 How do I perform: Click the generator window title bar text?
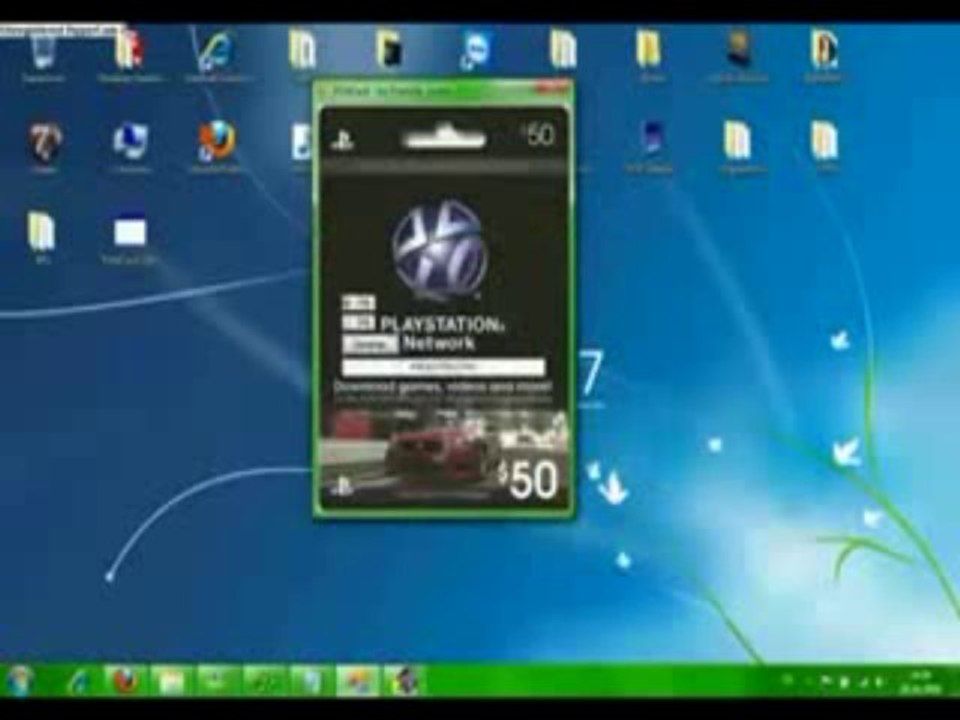click(x=393, y=91)
